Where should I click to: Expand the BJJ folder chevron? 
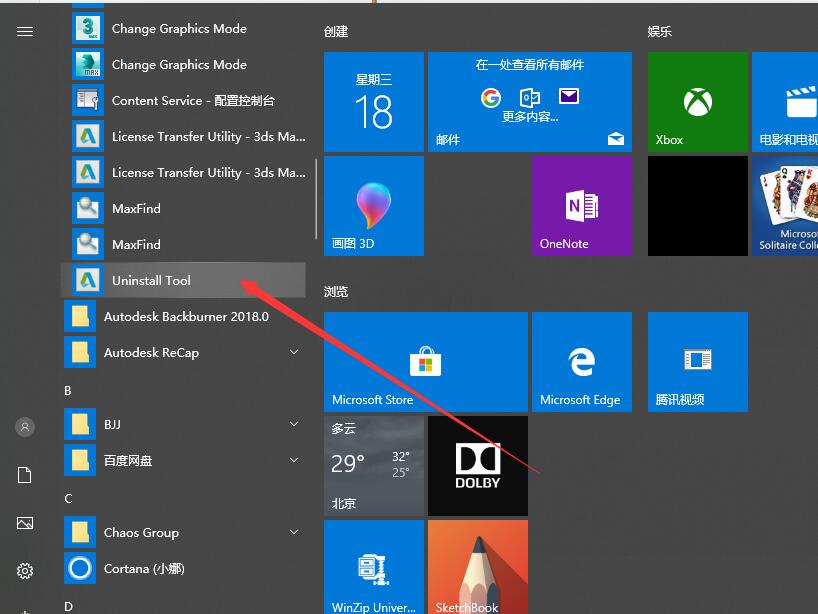294,424
